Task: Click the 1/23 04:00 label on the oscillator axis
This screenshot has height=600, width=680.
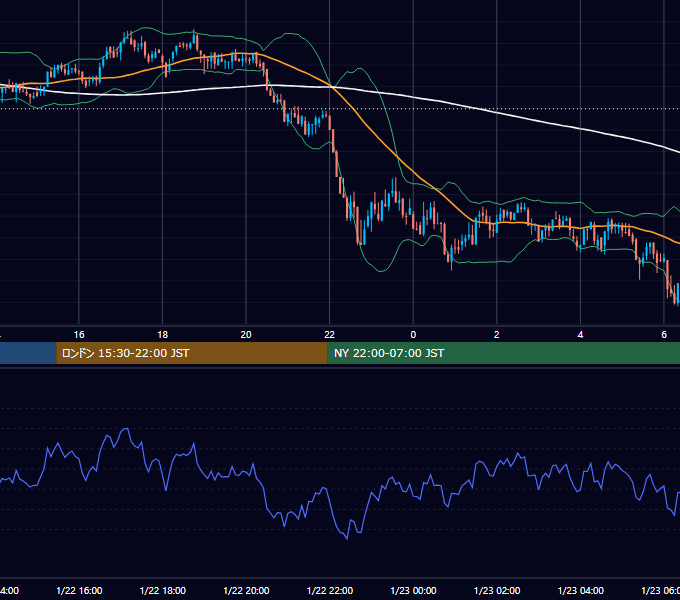Action: (x=581, y=591)
